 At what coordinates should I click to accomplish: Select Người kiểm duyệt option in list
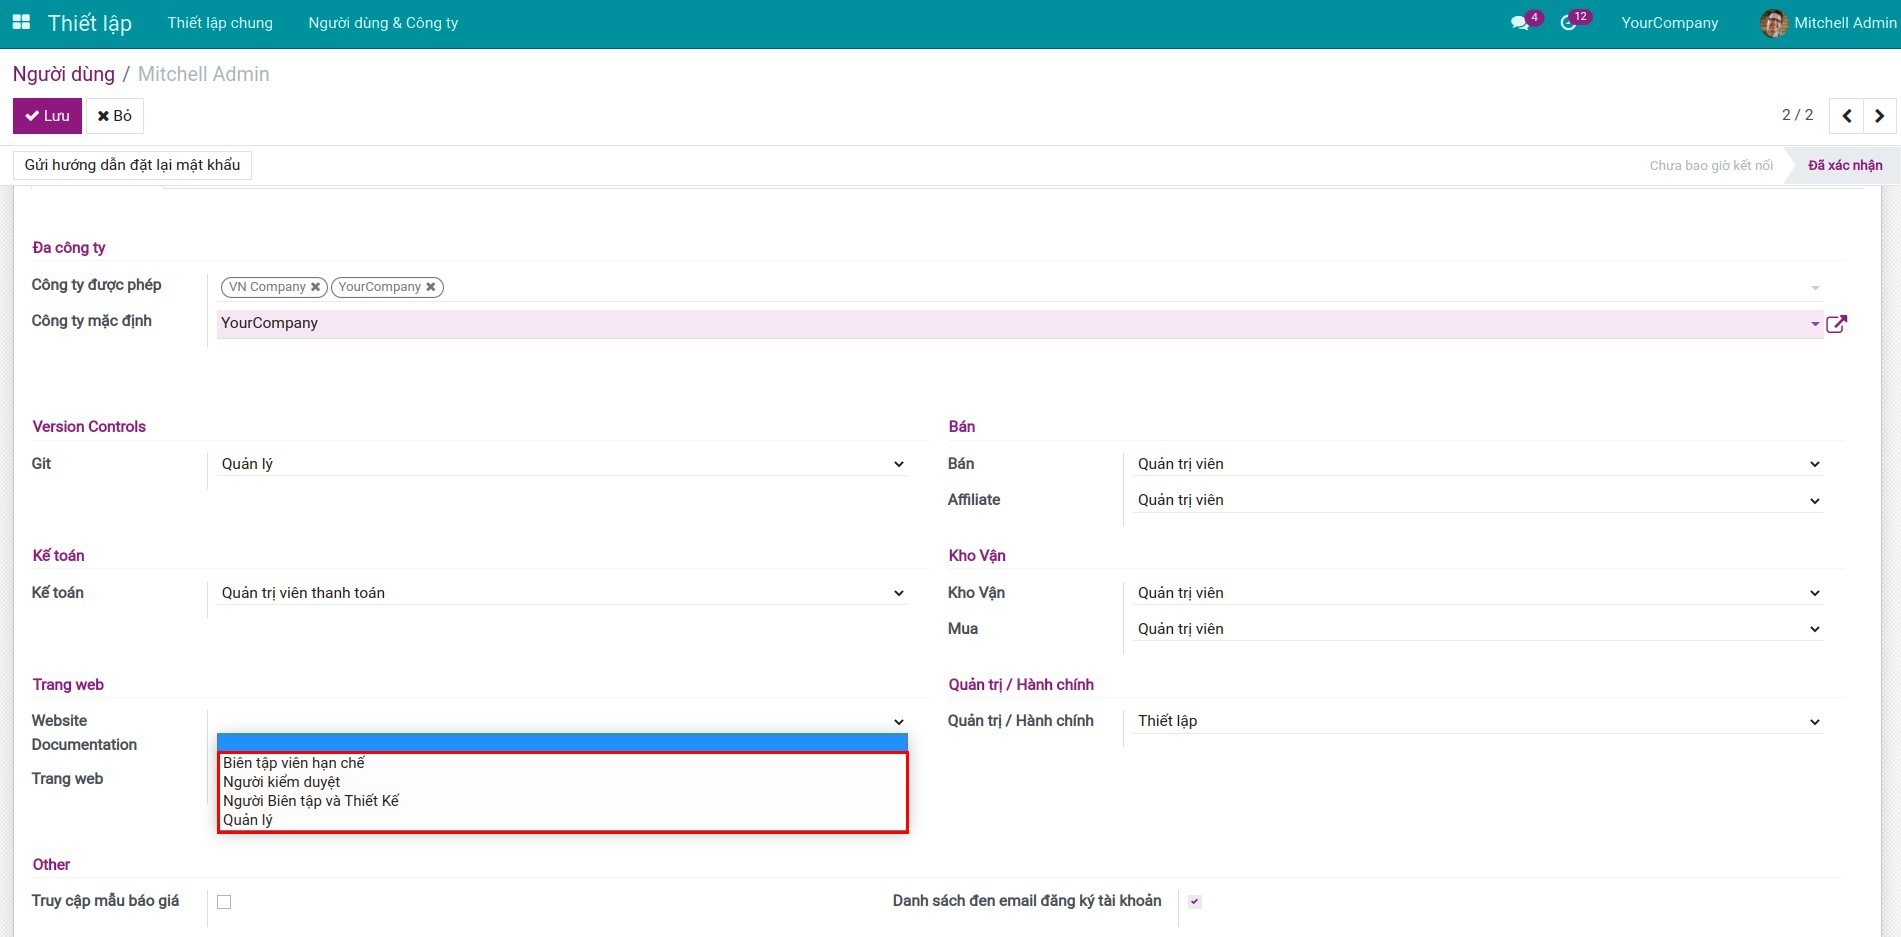[x=282, y=782]
